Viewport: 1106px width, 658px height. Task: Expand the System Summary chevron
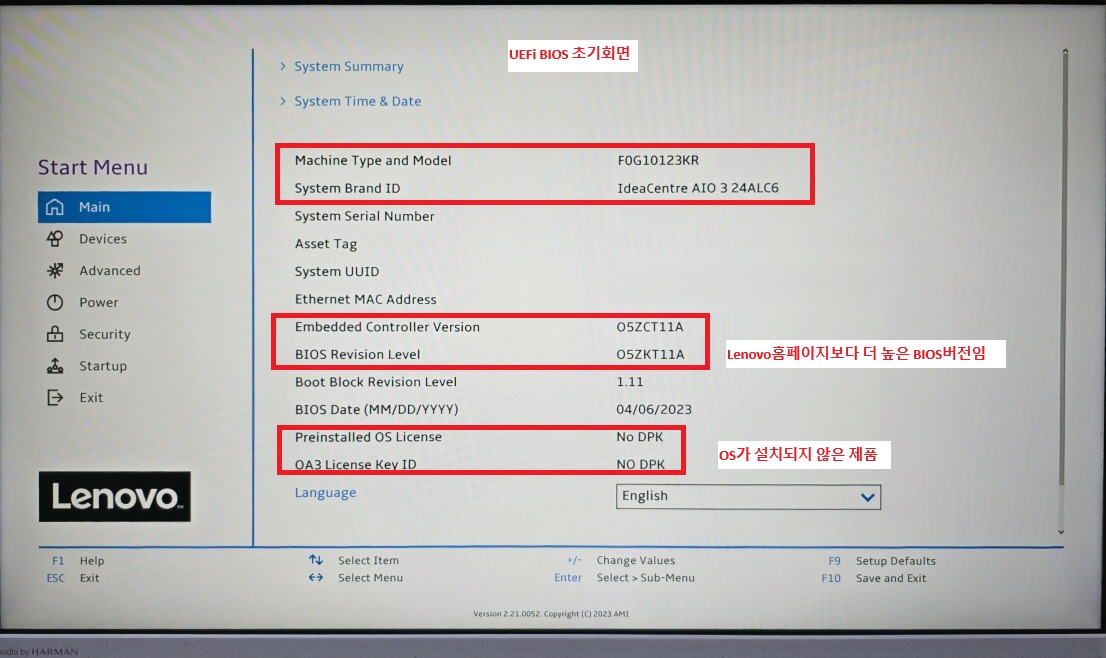click(x=283, y=66)
